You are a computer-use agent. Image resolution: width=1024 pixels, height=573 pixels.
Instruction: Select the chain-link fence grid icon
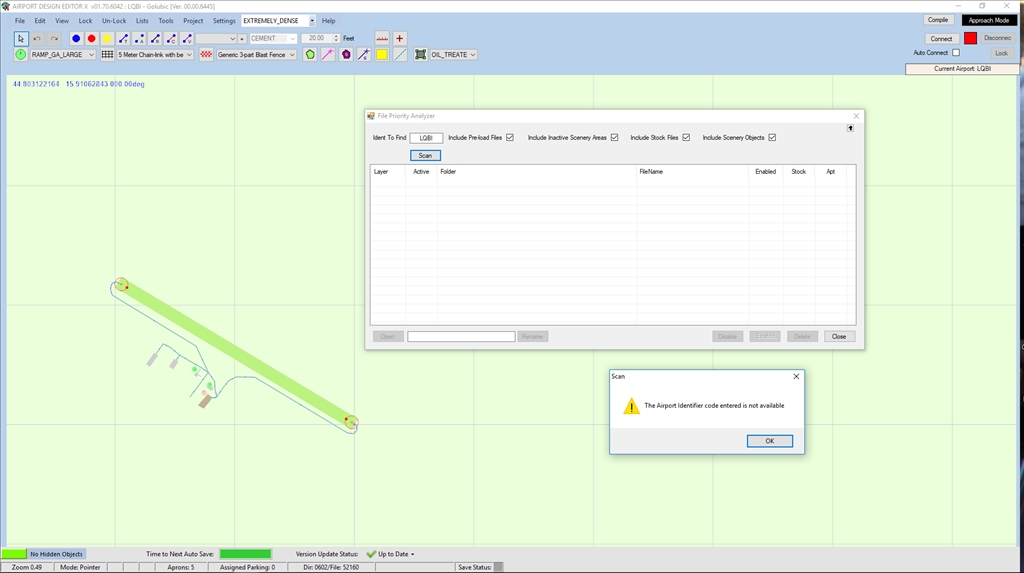[108, 55]
